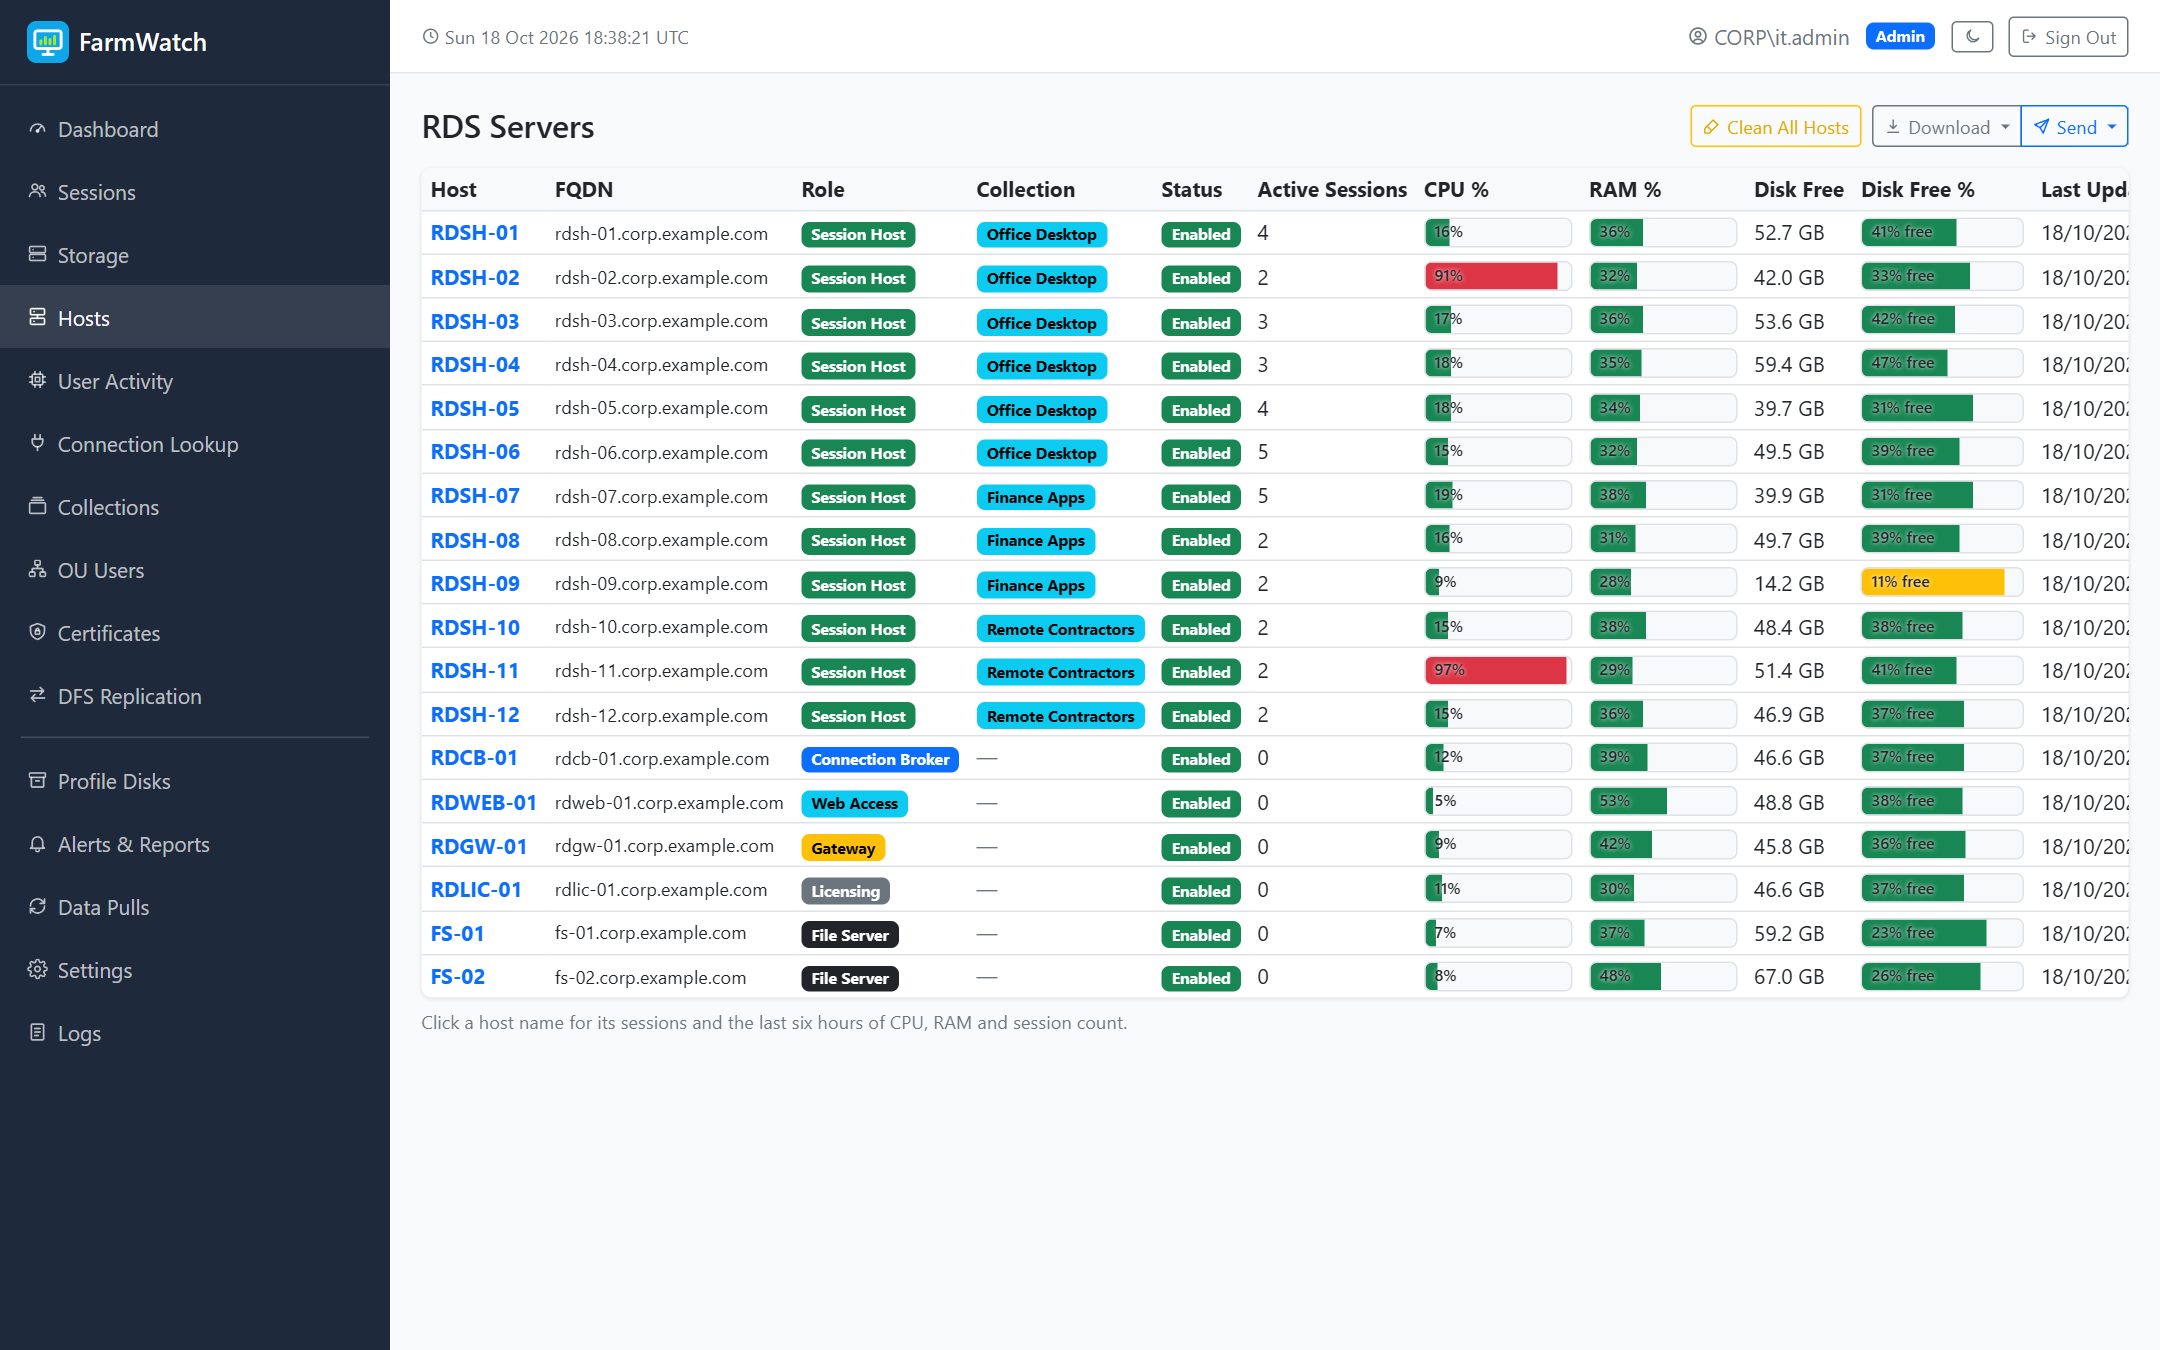Open the FS-02 host link
Viewport: 2160px width, 1350px height.
(457, 976)
